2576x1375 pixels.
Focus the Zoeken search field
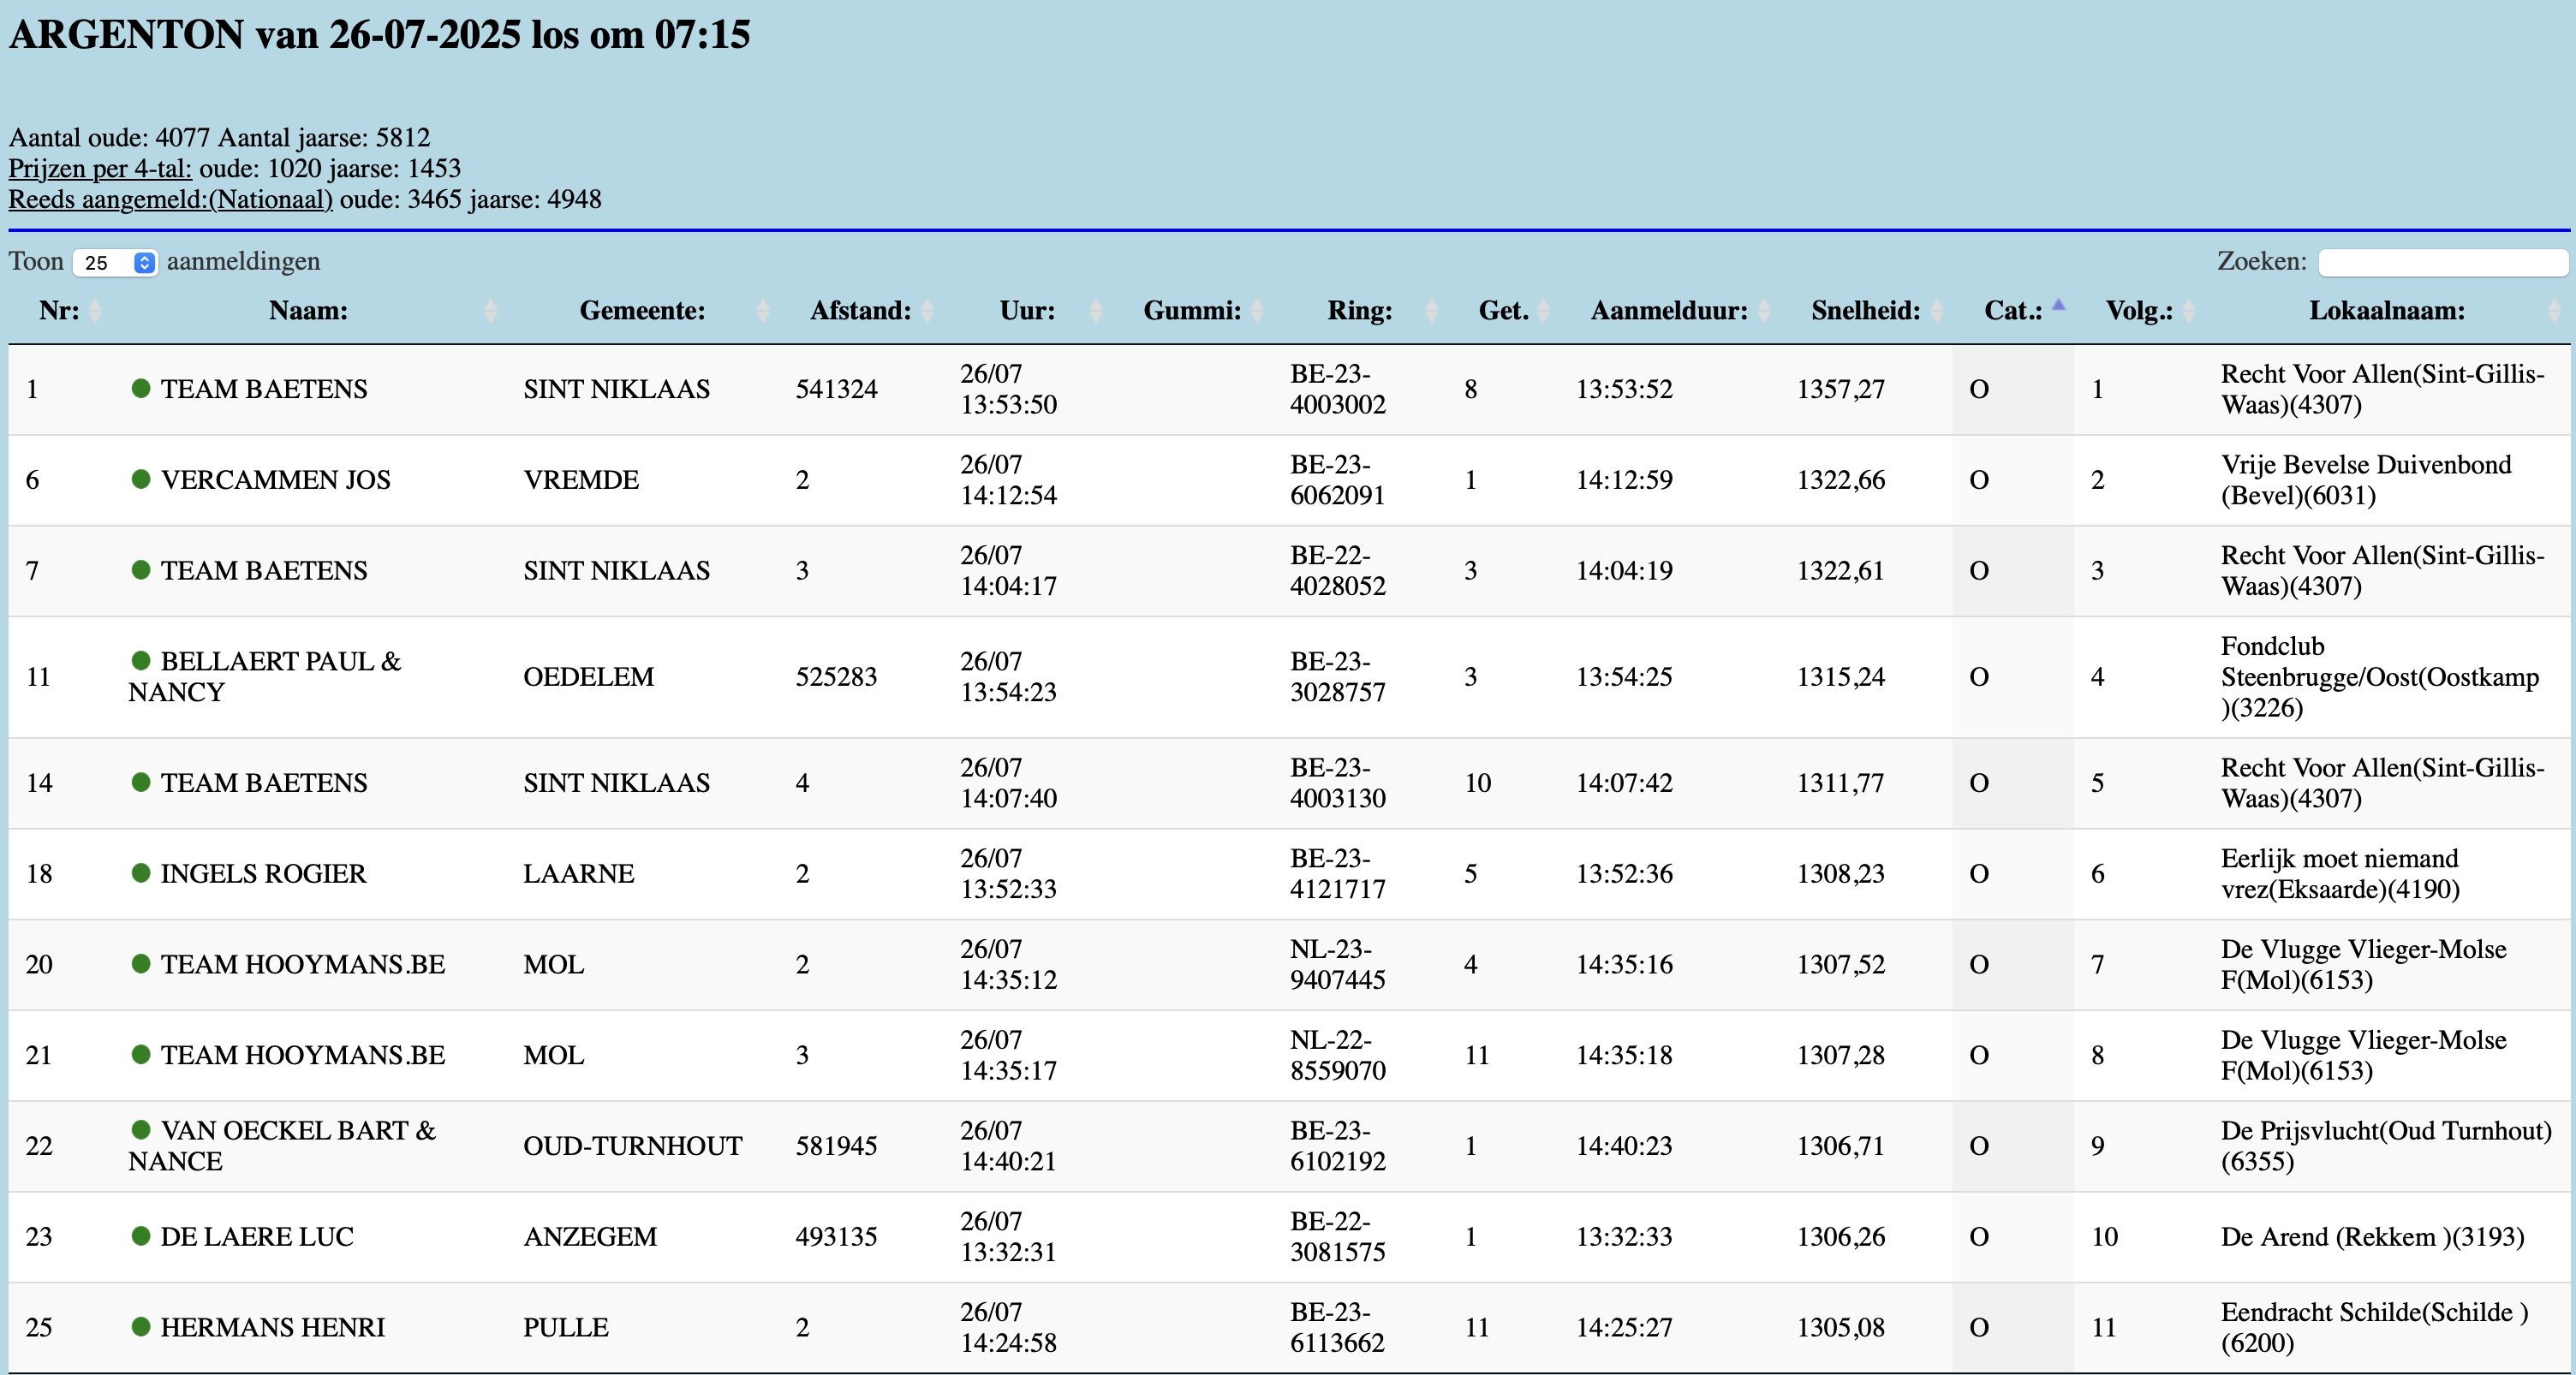[x=2442, y=263]
